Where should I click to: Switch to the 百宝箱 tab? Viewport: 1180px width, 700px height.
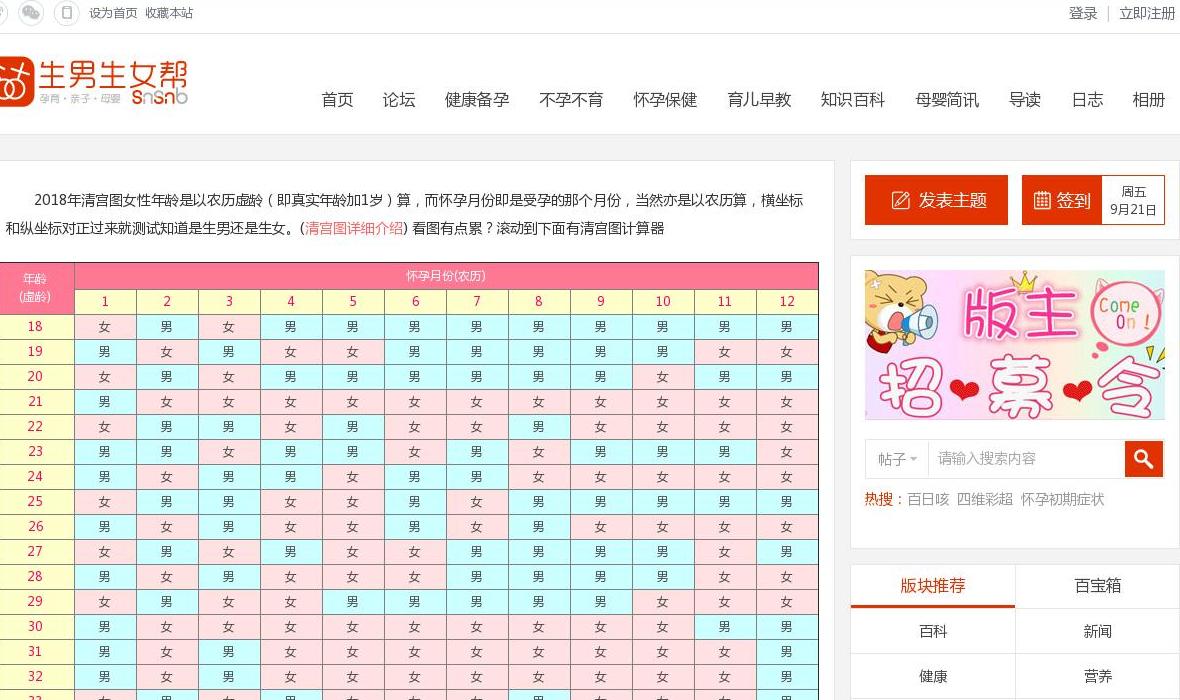pyautogui.click(x=1097, y=586)
